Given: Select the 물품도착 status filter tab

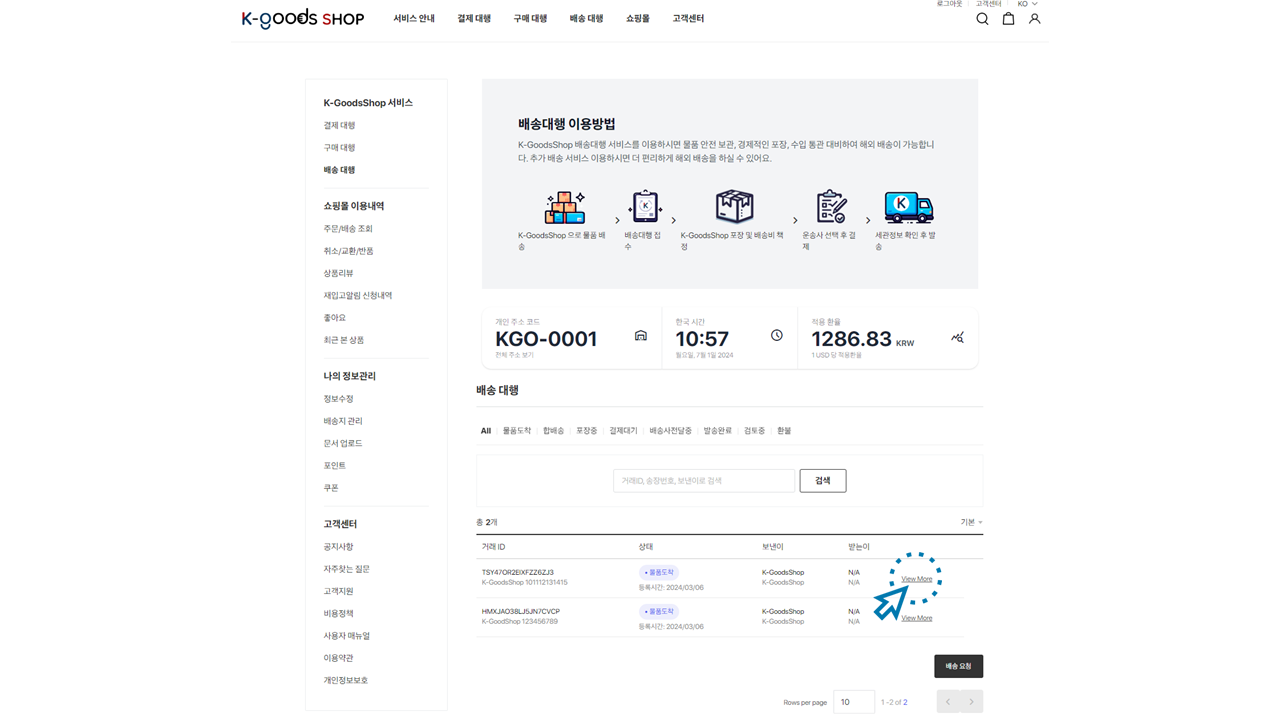Looking at the screenshot, I should click(517, 431).
